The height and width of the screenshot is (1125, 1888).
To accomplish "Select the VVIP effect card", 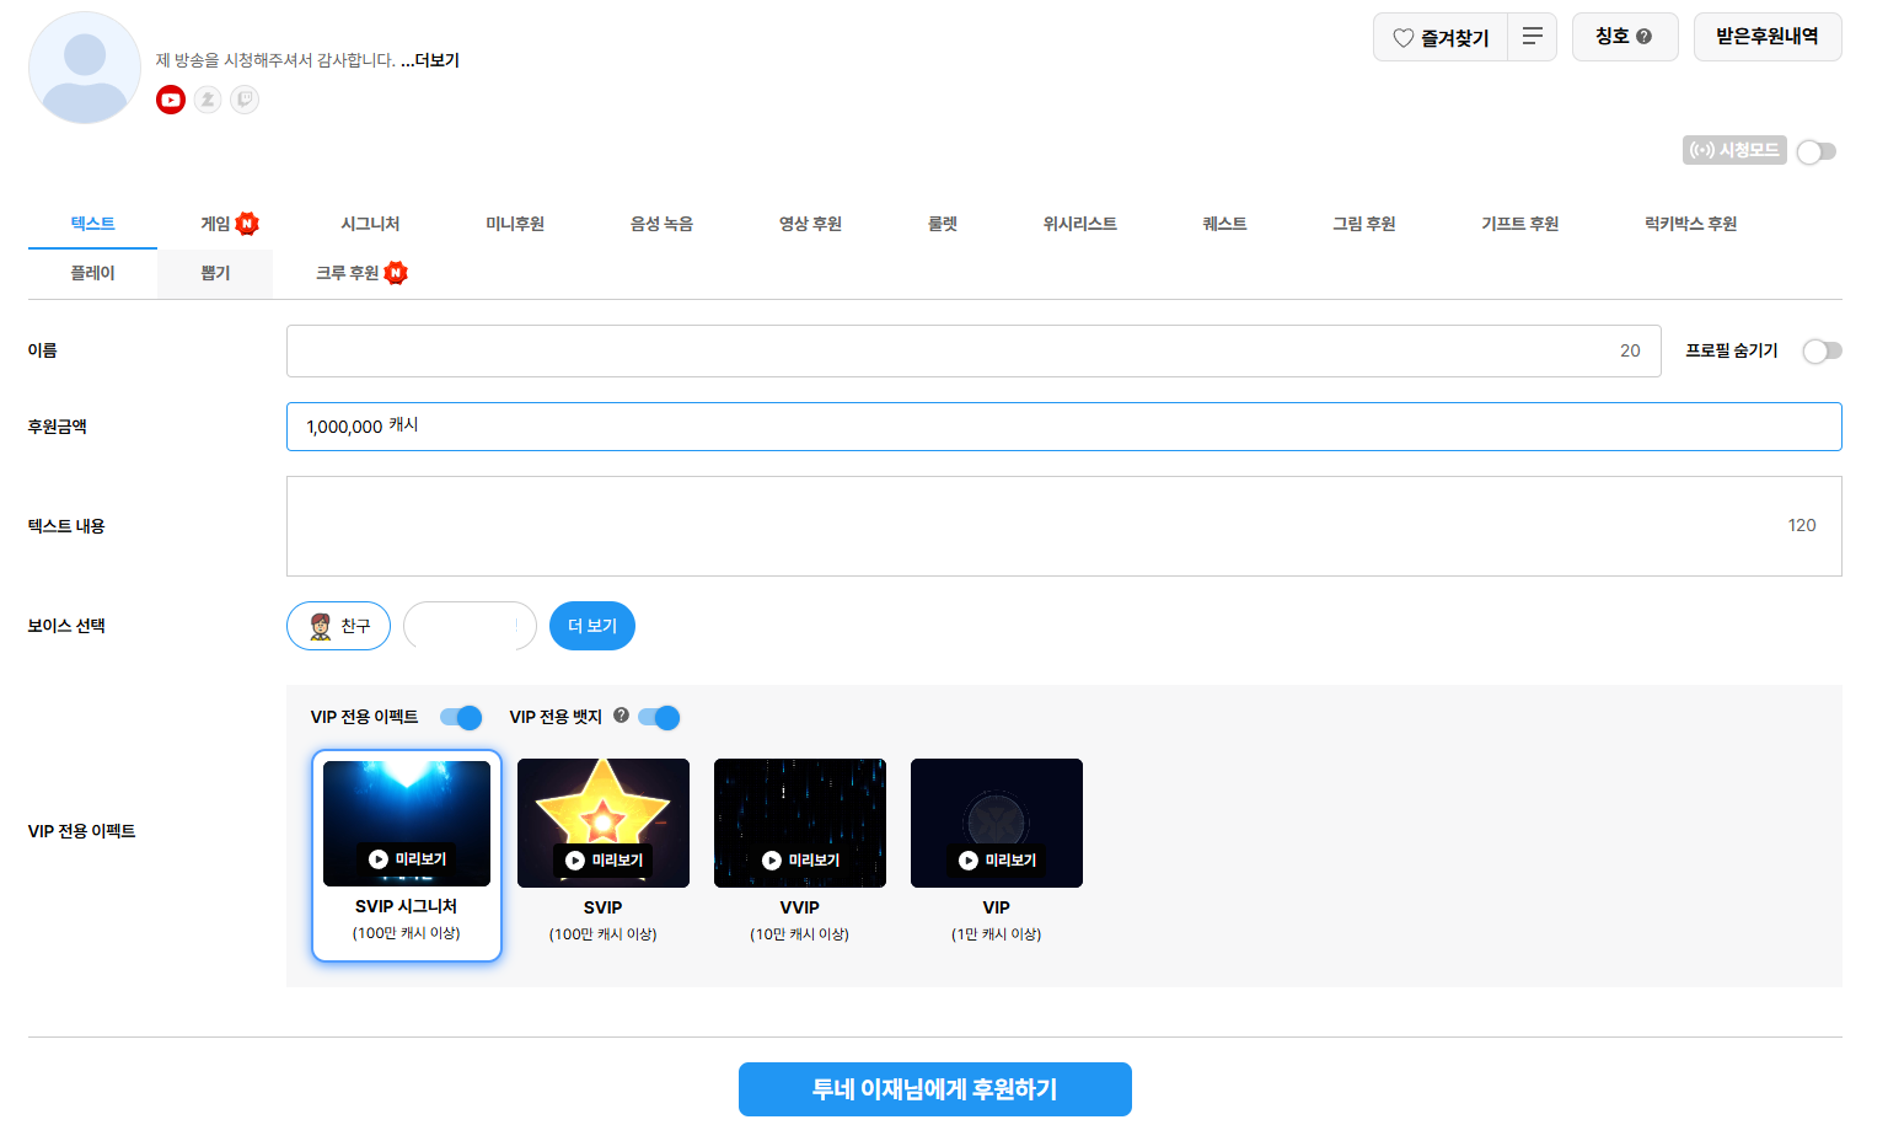I will pos(800,852).
